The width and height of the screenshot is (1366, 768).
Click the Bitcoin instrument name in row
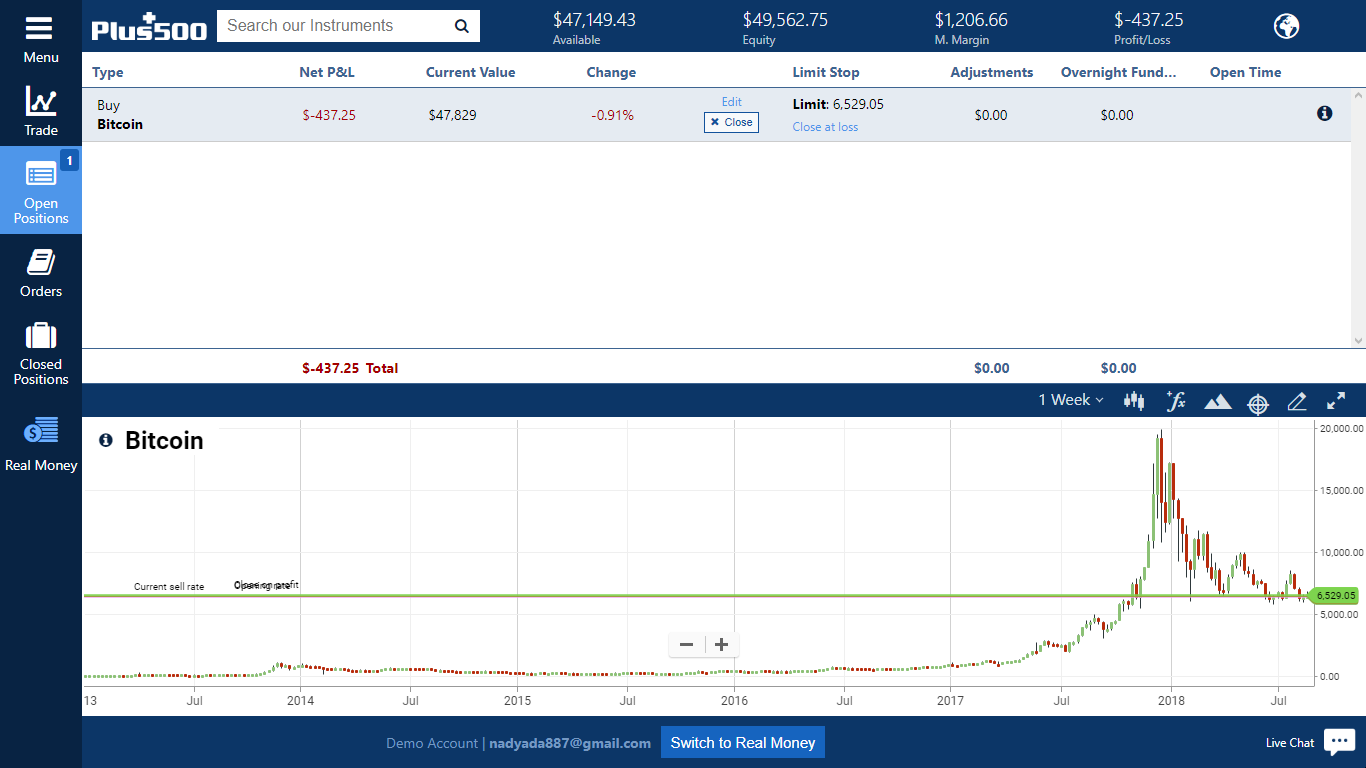[x=120, y=124]
